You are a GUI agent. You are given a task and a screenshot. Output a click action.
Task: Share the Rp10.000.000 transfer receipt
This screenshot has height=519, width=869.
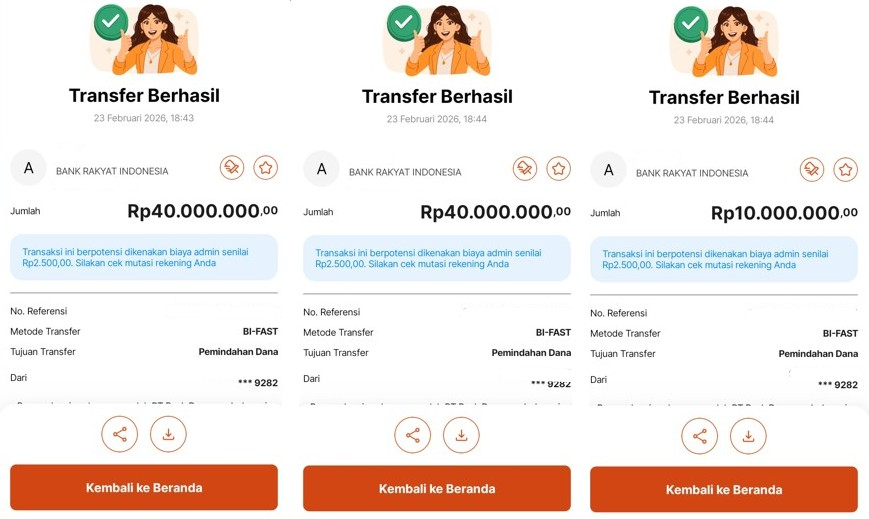click(x=700, y=436)
